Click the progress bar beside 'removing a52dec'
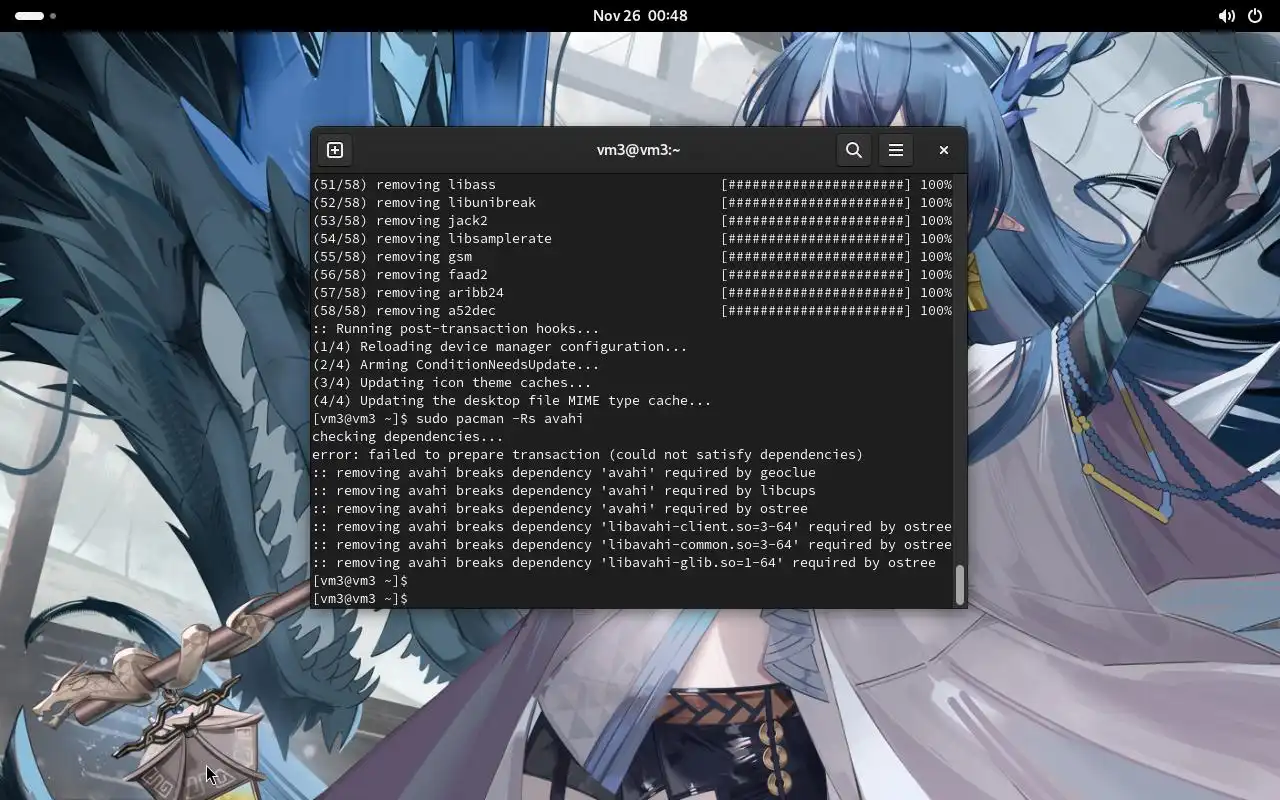The image size is (1280, 800). [816, 310]
